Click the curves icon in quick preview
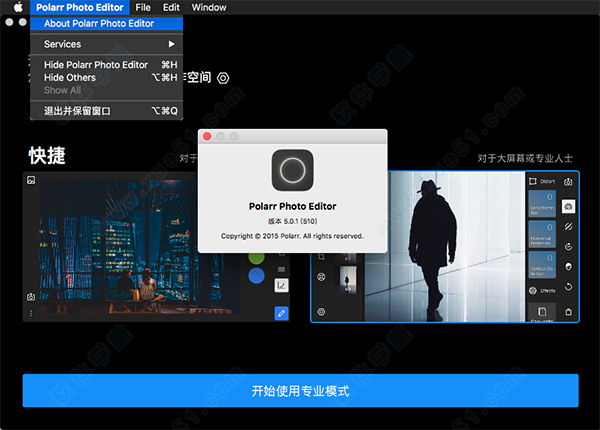 [281, 285]
